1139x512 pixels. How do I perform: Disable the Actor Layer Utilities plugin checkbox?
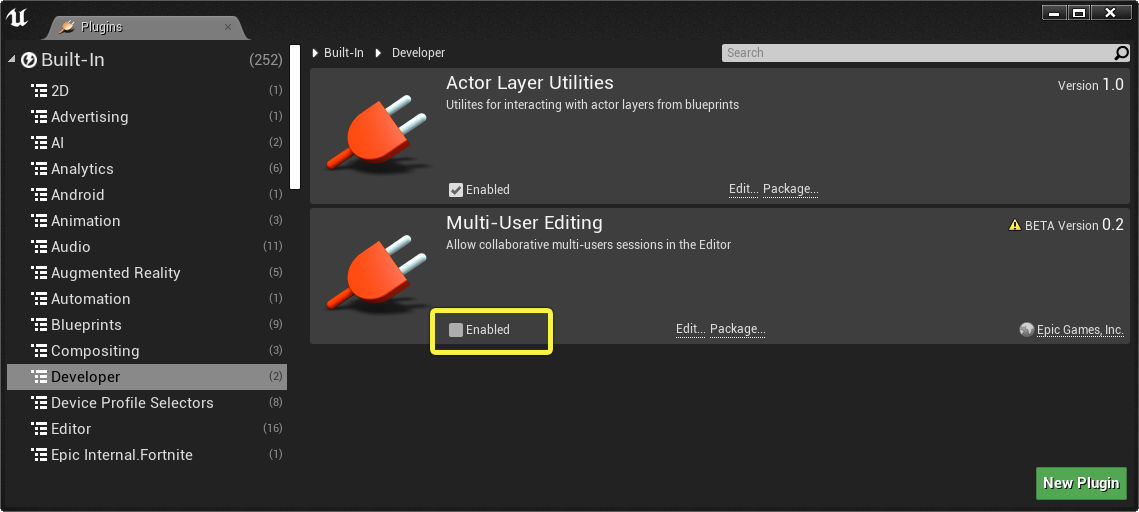[455, 190]
